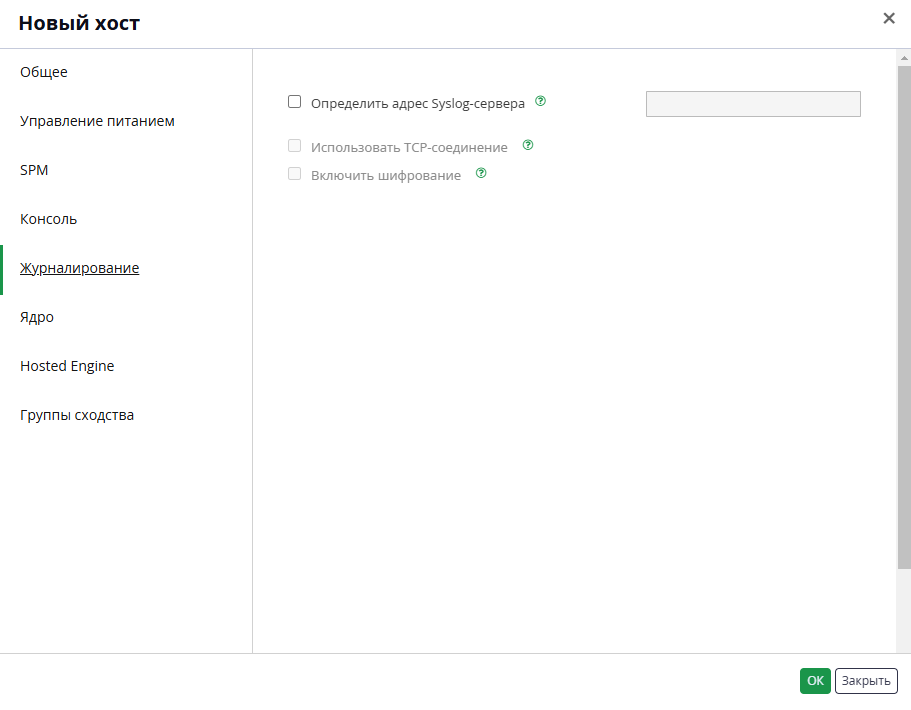Show help icon for TCP connection option

click(x=528, y=145)
